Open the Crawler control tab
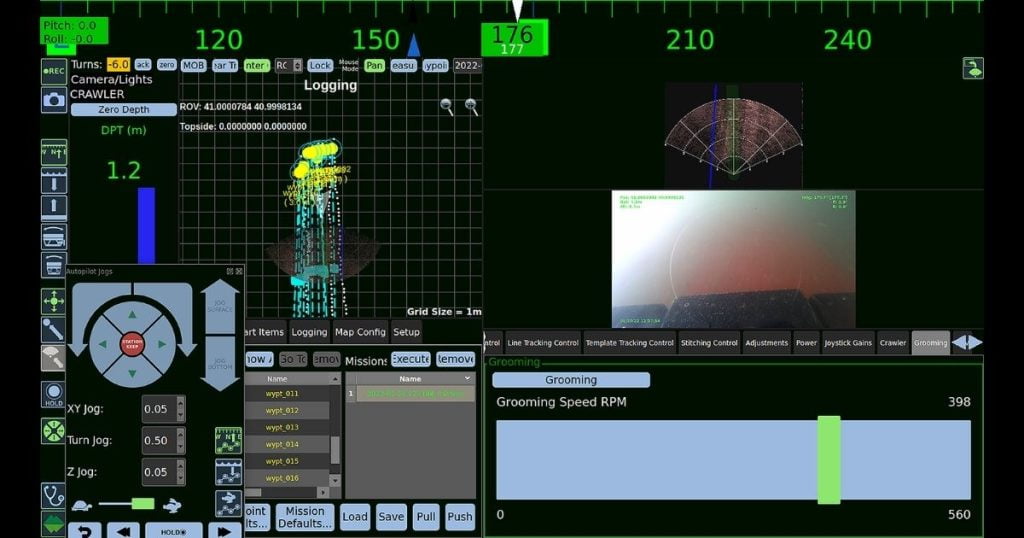 click(x=893, y=343)
